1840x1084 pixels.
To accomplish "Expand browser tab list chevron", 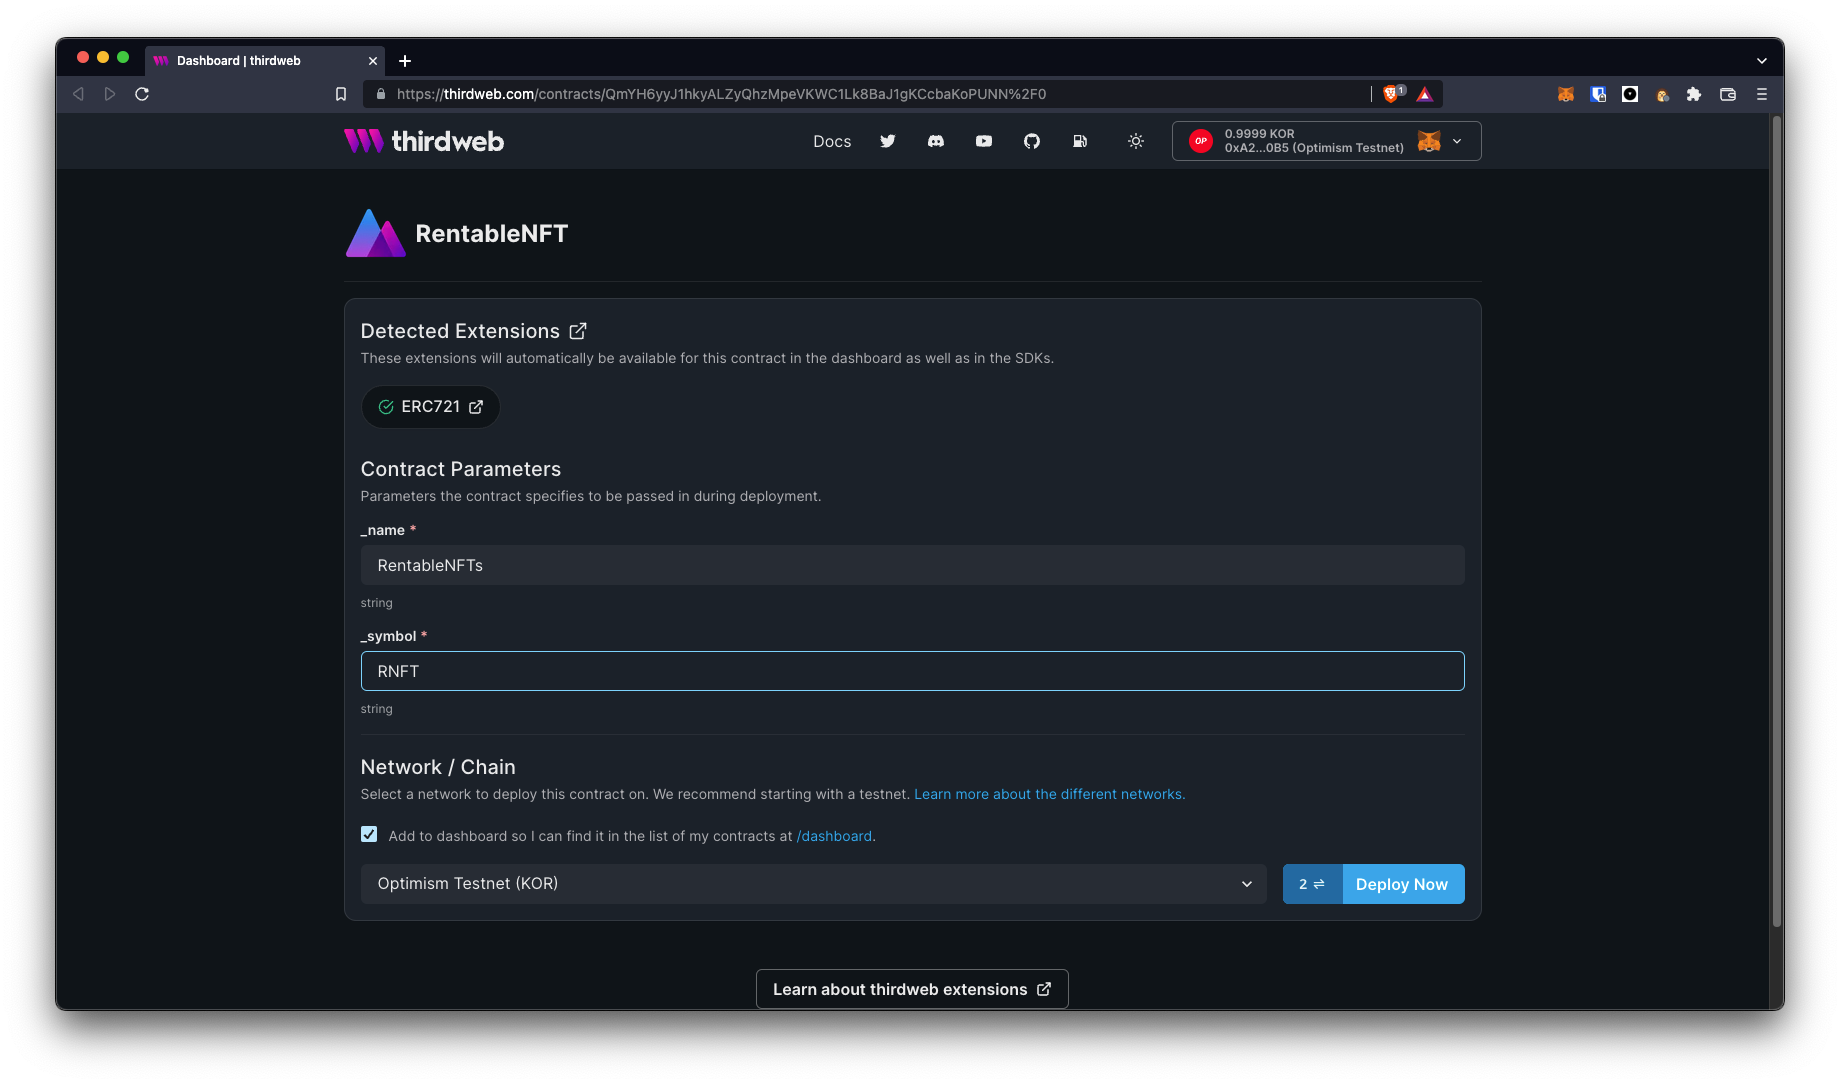I will (x=1761, y=61).
